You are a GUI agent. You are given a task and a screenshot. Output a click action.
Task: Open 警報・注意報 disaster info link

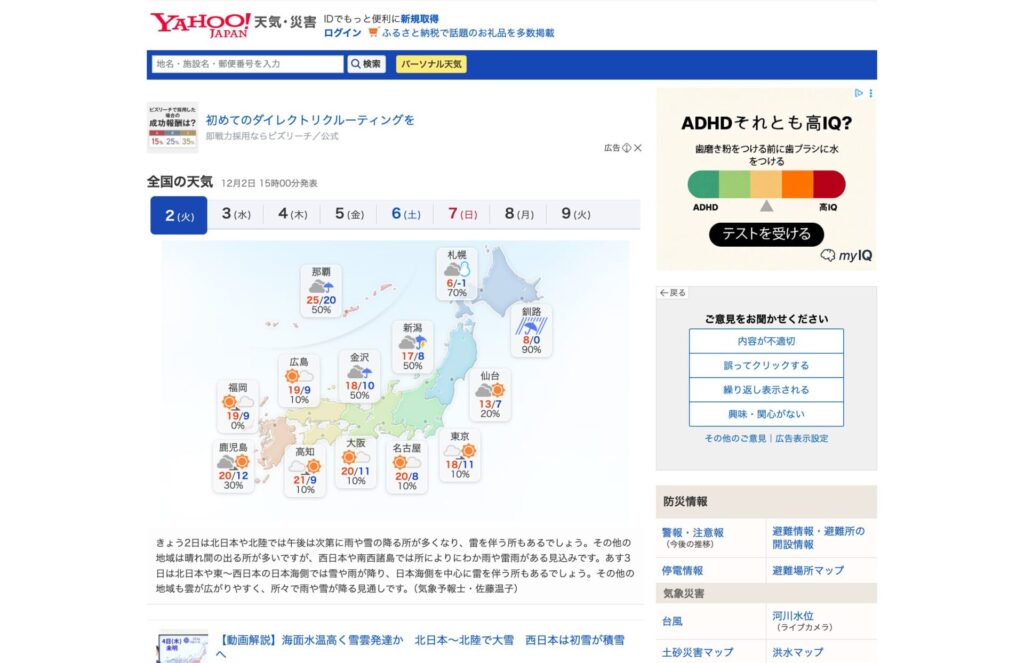click(692, 533)
